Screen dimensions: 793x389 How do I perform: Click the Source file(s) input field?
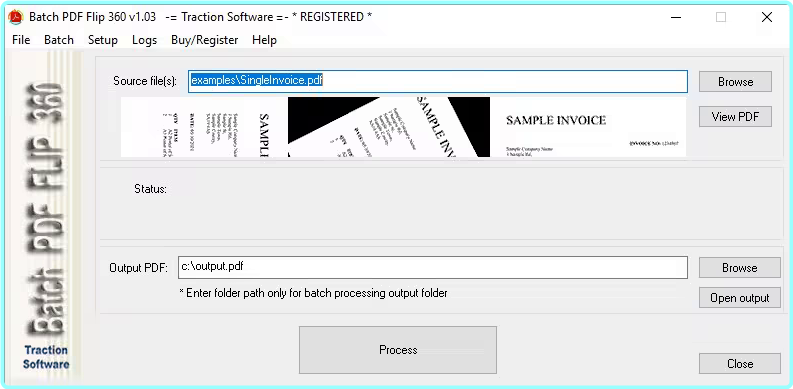[438, 81]
